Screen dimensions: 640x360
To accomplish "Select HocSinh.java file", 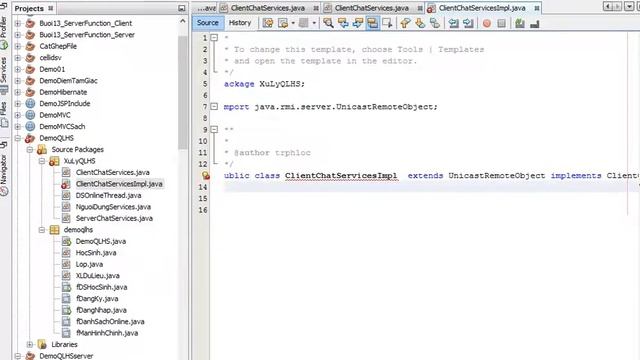I will [96, 253].
